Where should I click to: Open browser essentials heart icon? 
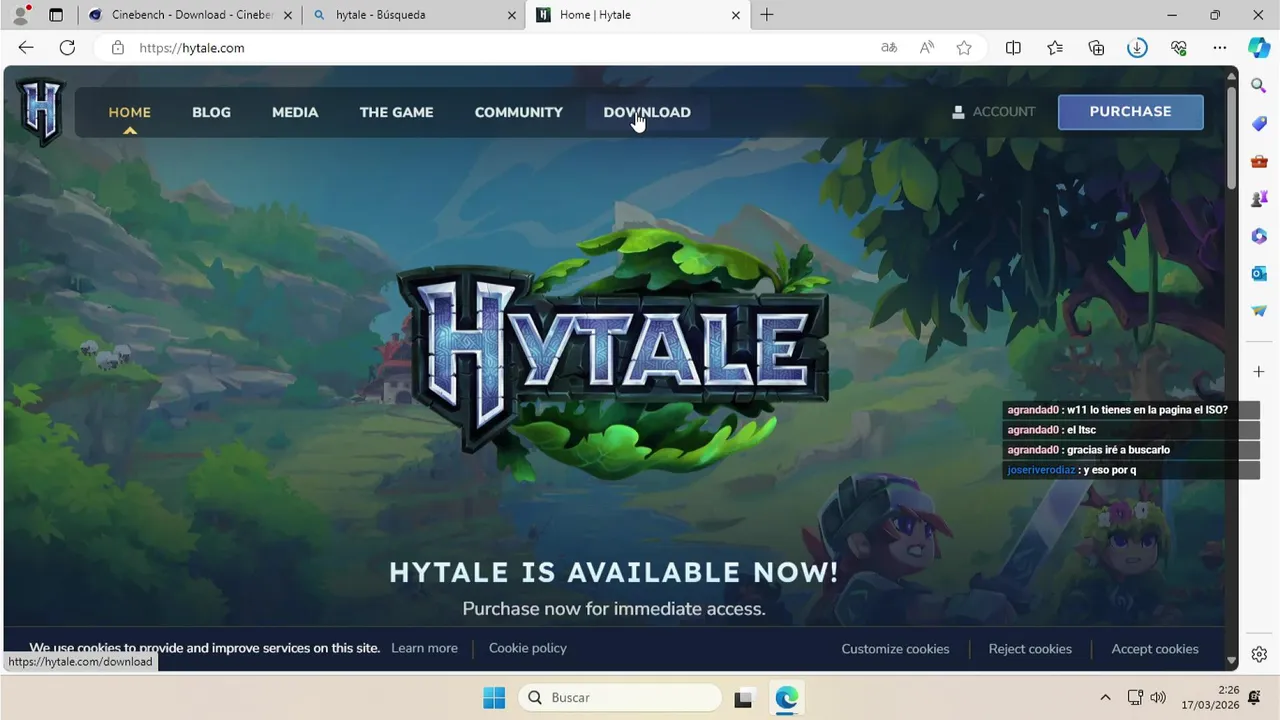(x=1178, y=48)
